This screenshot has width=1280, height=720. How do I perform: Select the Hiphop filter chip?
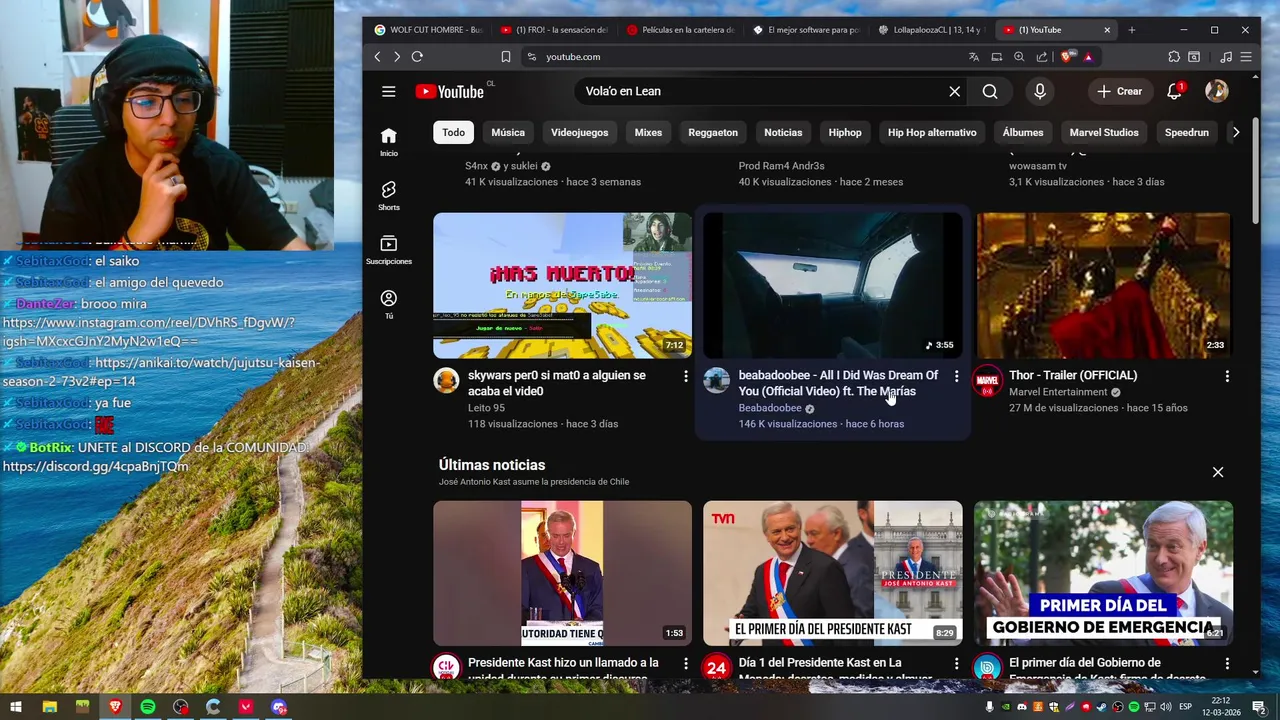[x=845, y=132]
